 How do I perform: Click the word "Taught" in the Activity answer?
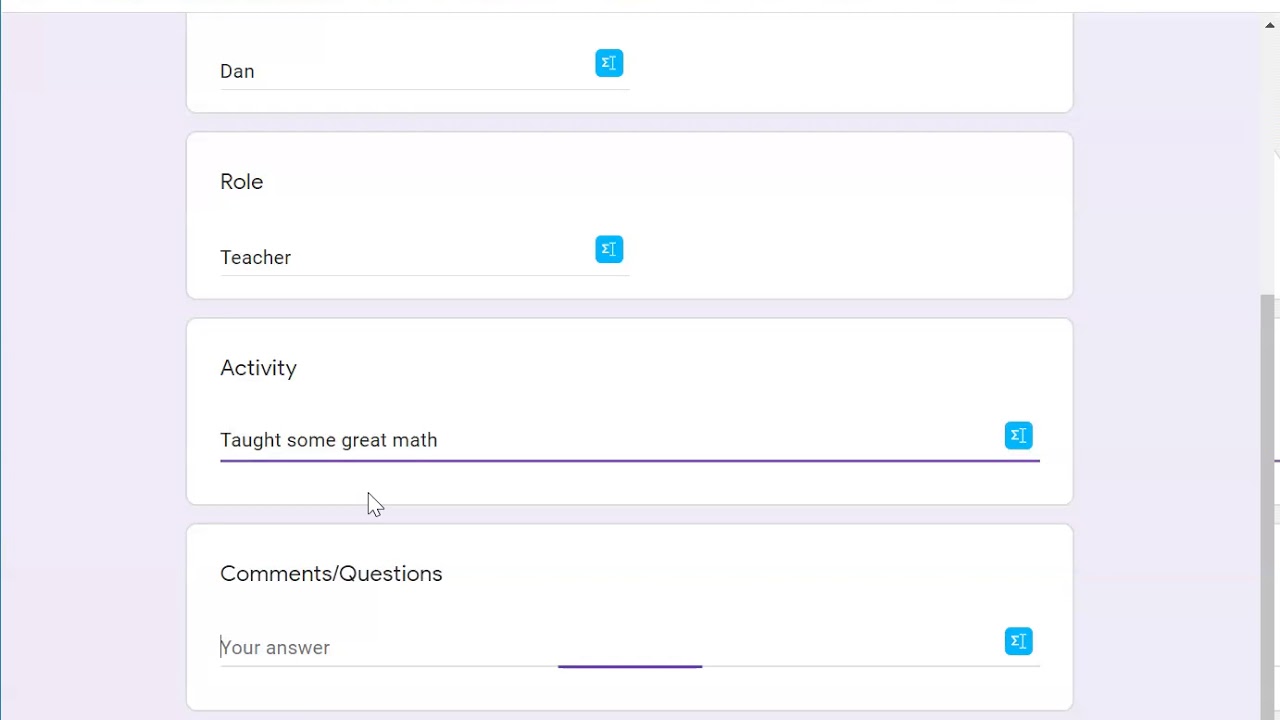250,440
